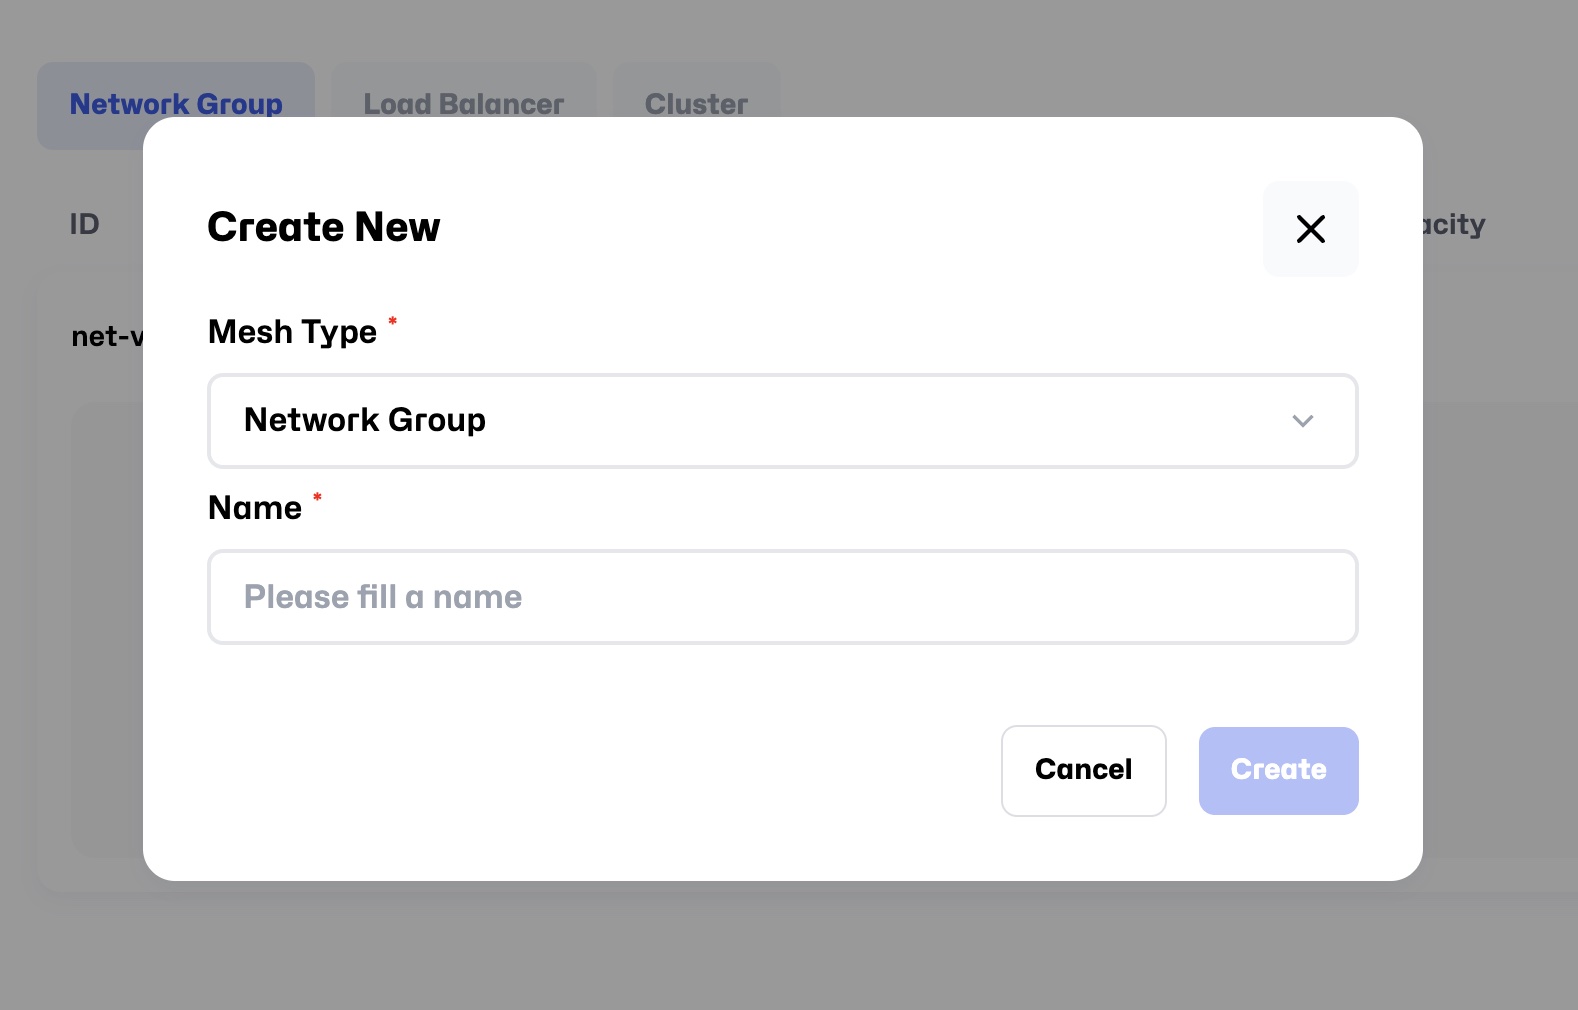Select the Network Group value in Mesh Type
This screenshot has height=1010, width=1578.
(365, 420)
